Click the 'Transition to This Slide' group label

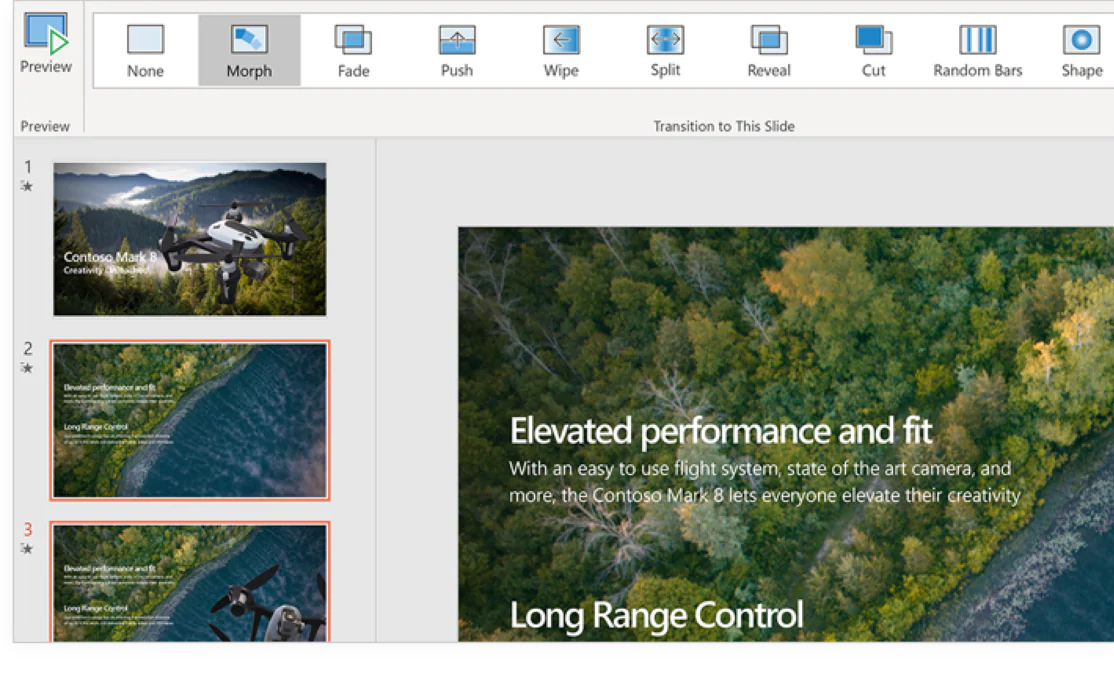coord(724,126)
